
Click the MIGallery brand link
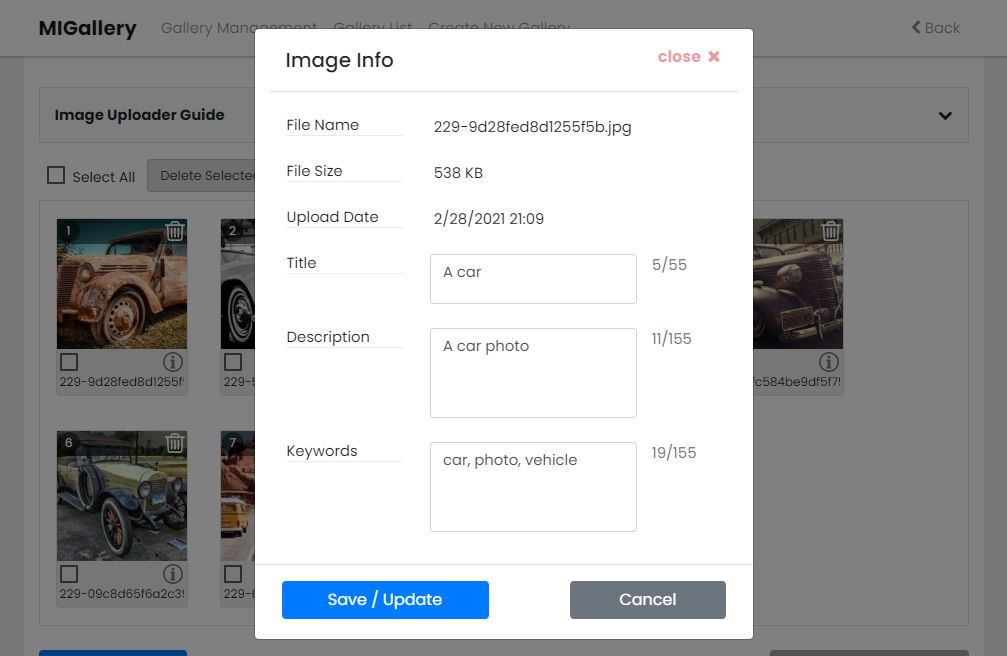[x=87, y=28]
